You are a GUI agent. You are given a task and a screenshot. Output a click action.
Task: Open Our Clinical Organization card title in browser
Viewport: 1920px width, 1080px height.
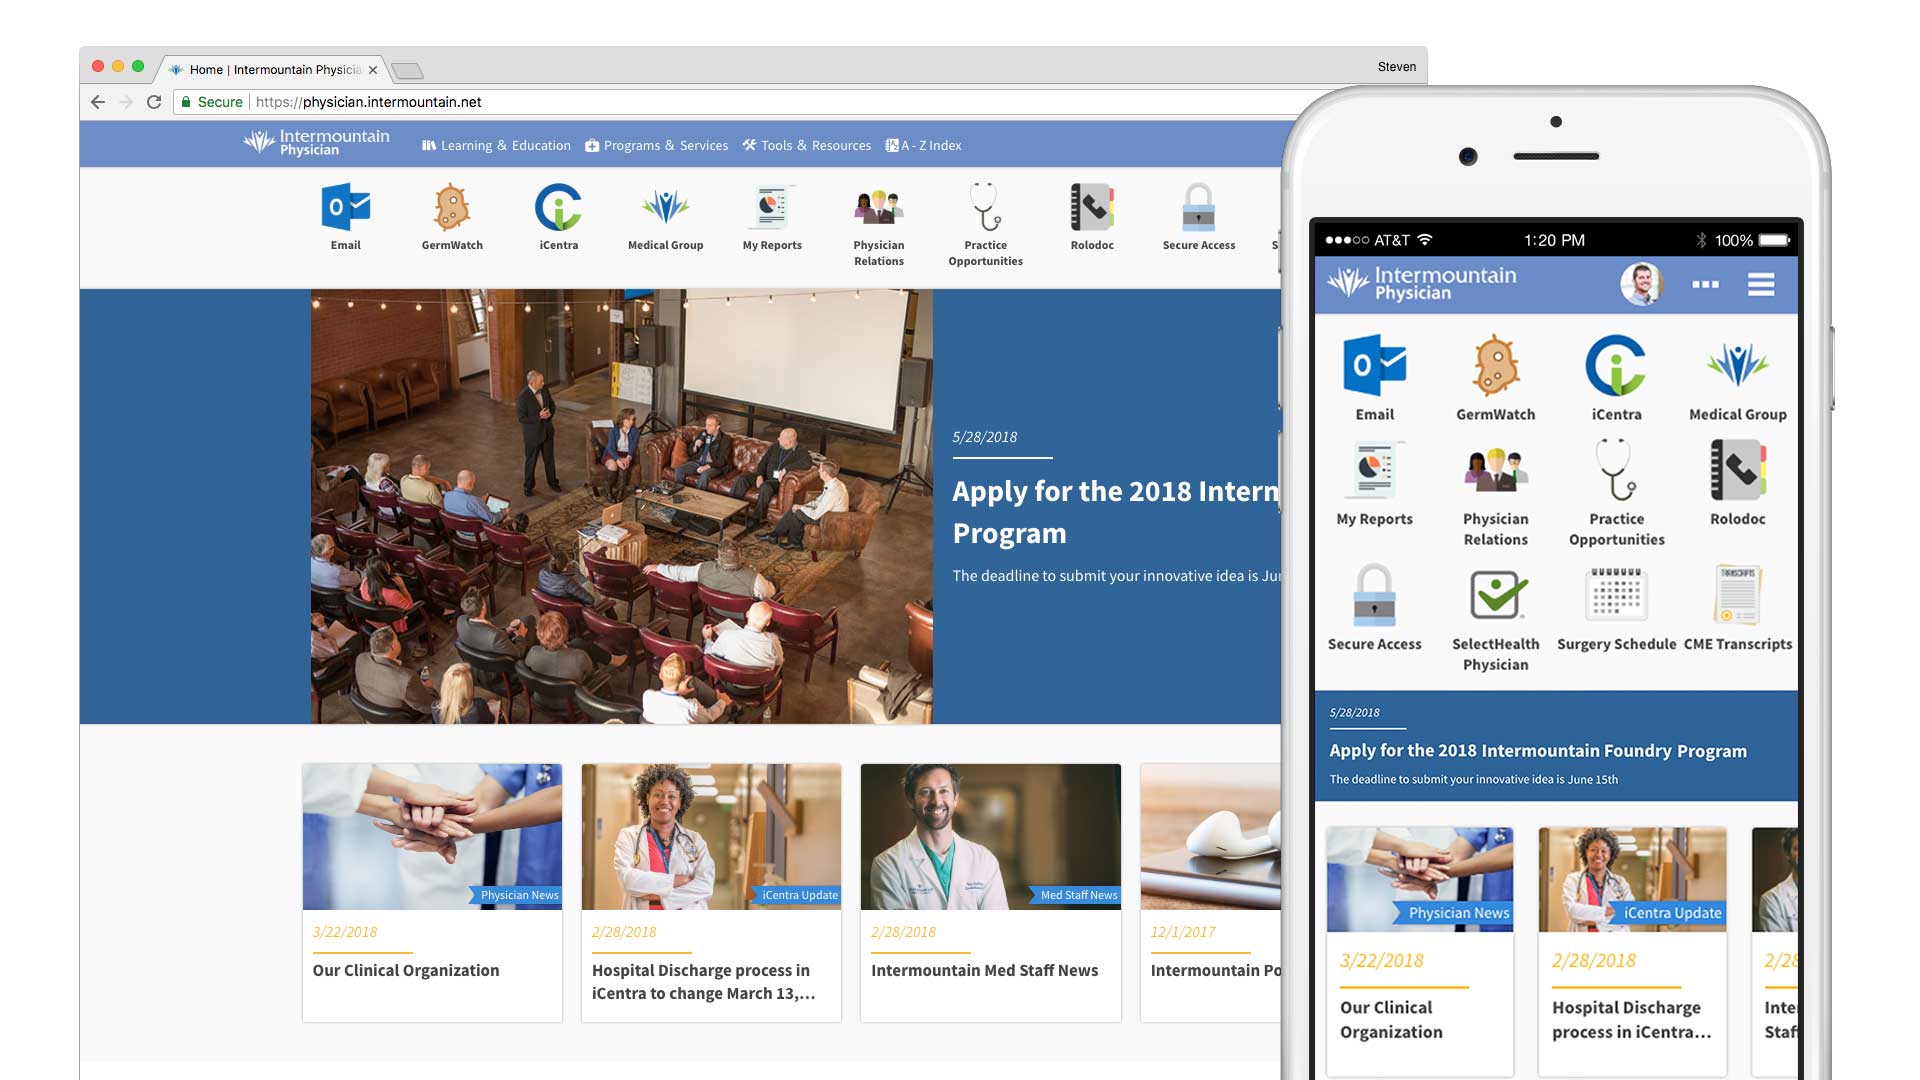405,970
